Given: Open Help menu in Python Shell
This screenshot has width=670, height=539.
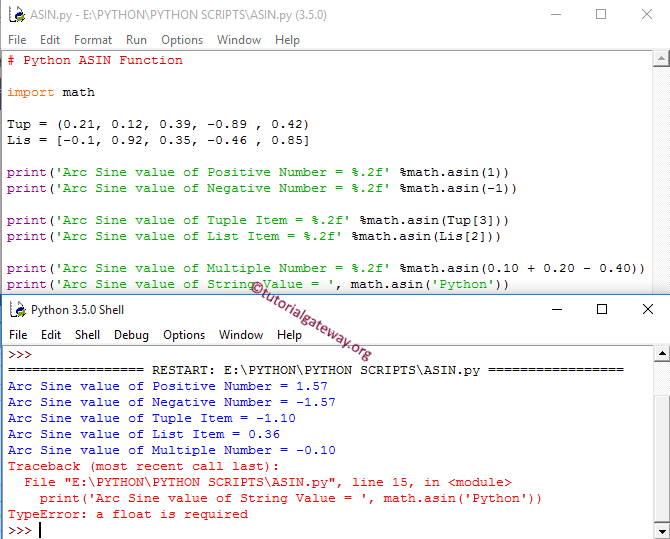Looking at the screenshot, I should (x=289, y=335).
